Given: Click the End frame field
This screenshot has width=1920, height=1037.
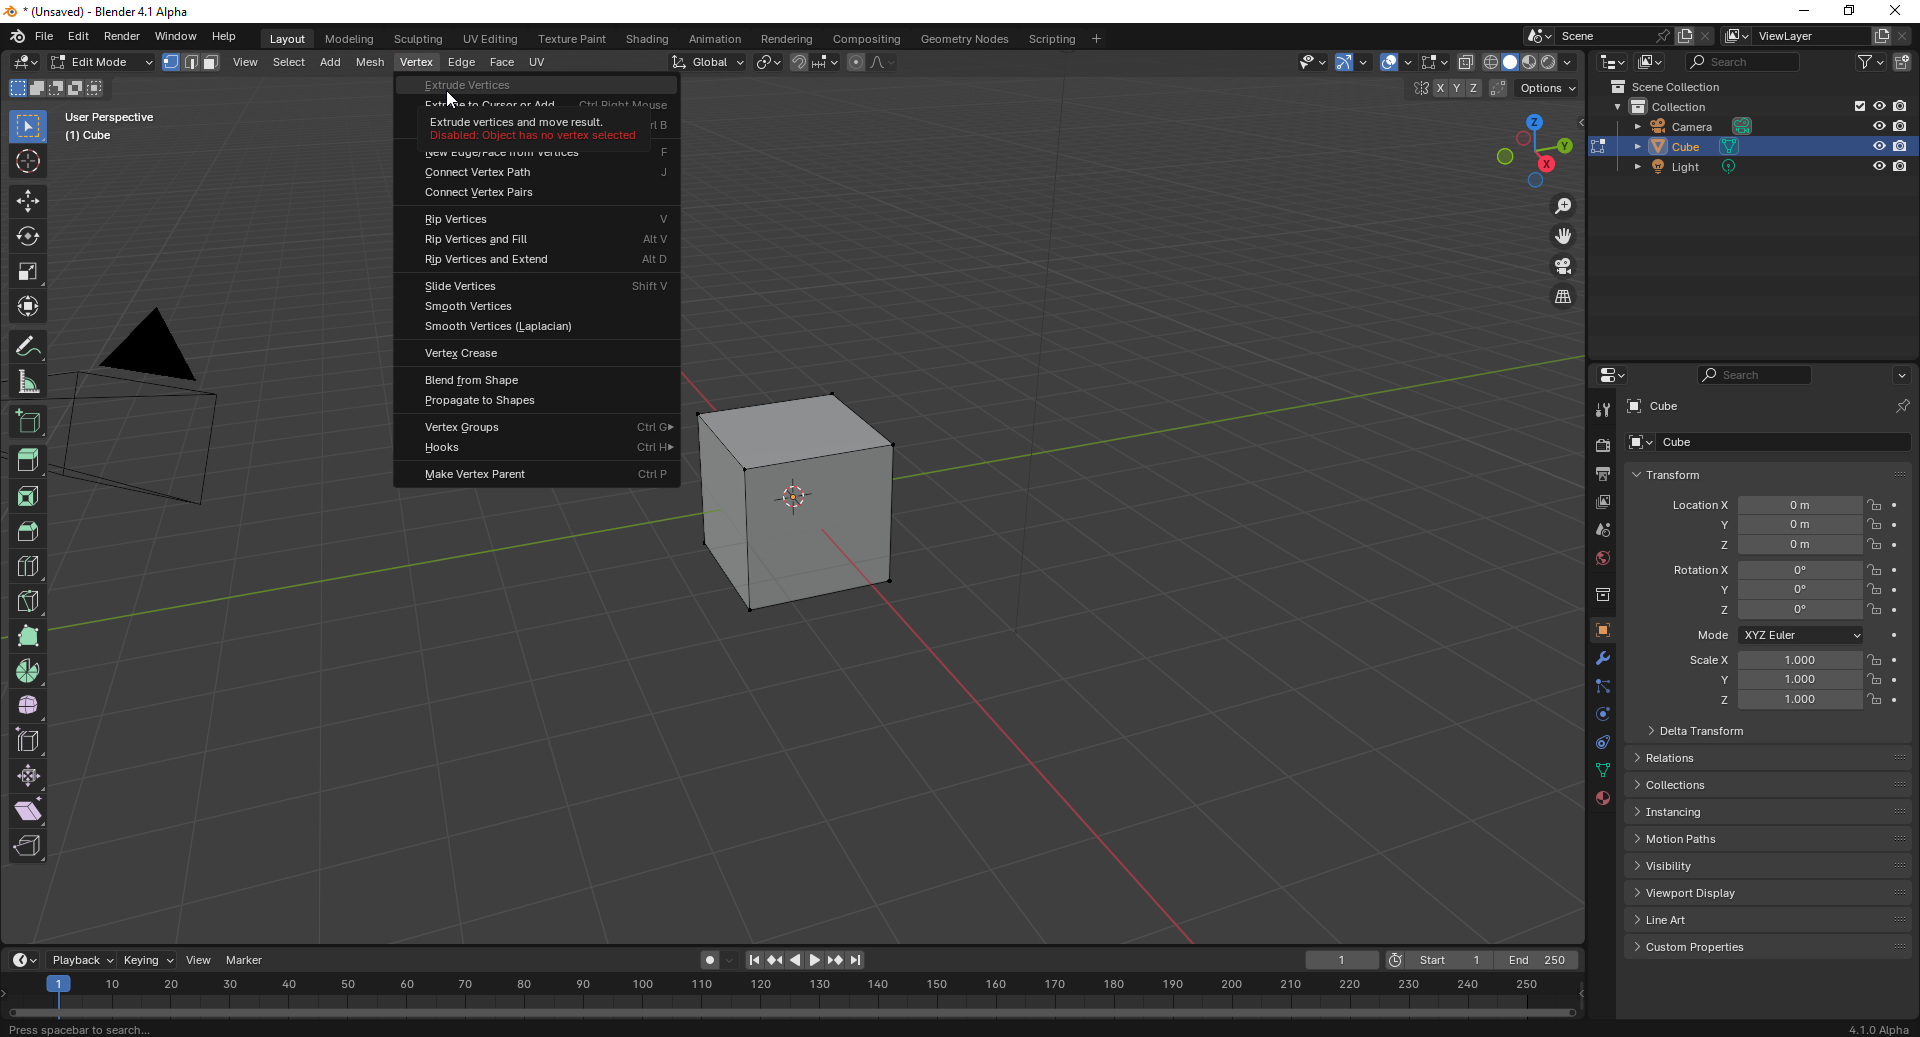Looking at the screenshot, I should click(1537, 960).
